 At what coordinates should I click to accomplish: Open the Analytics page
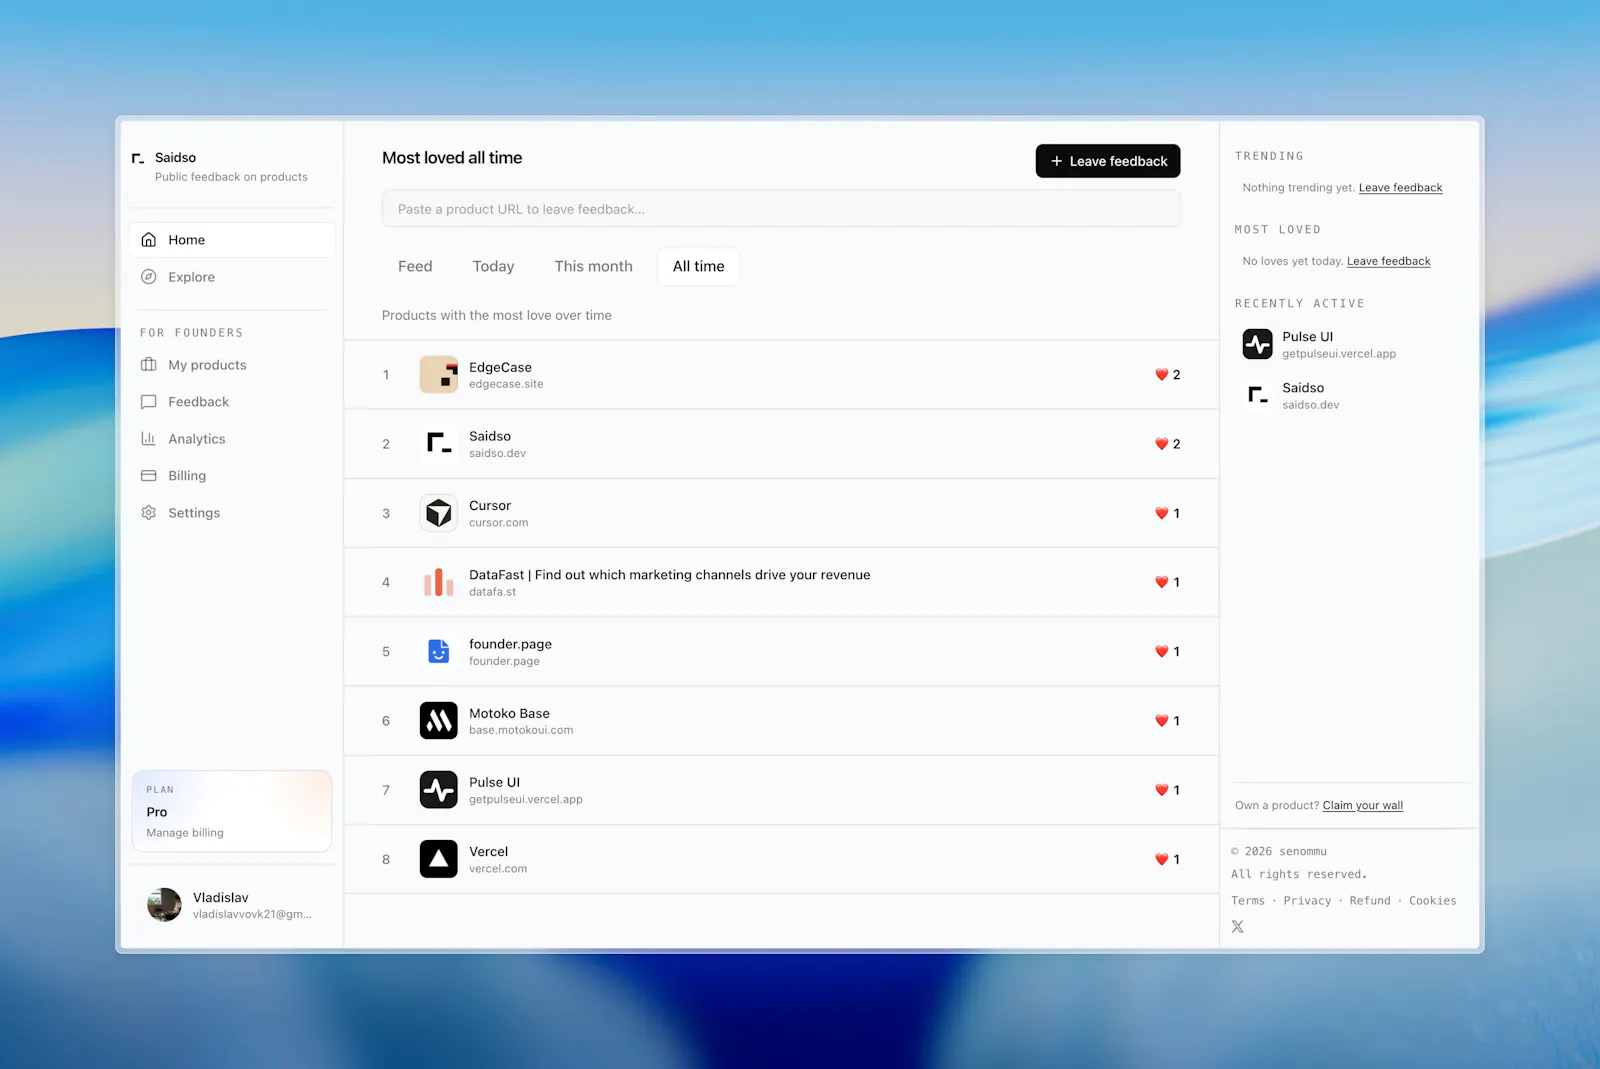(x=232, y=439)
